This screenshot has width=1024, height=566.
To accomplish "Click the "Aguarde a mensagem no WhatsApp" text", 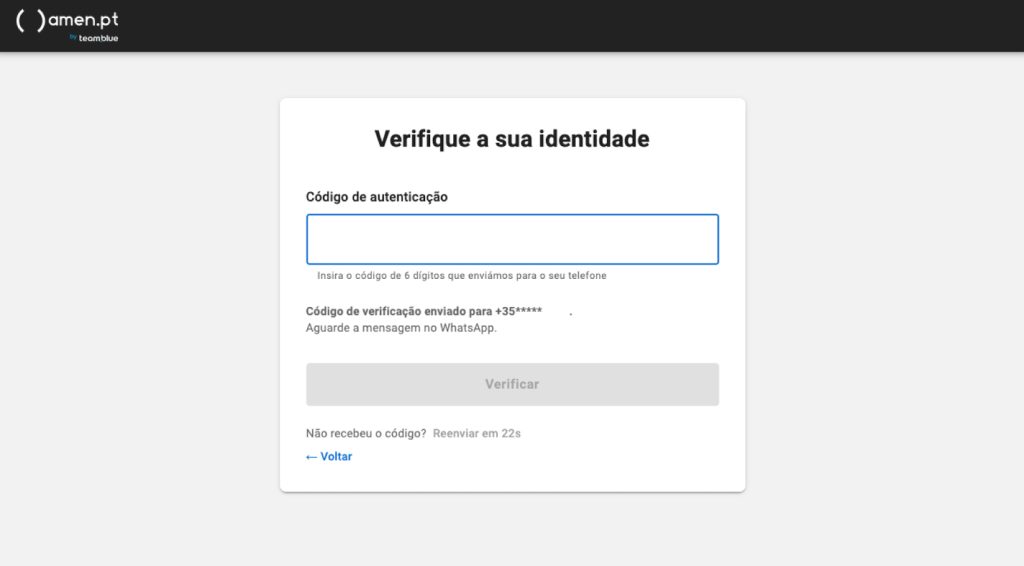I will [x=401, y=327].
